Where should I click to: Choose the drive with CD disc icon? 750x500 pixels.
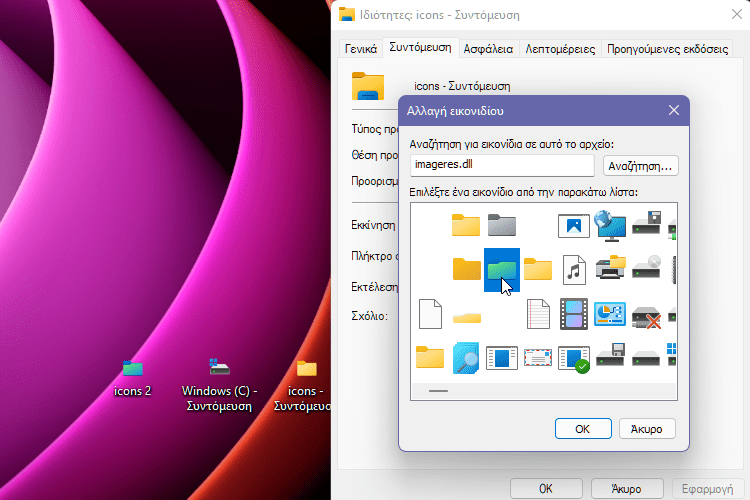[646, 267]
